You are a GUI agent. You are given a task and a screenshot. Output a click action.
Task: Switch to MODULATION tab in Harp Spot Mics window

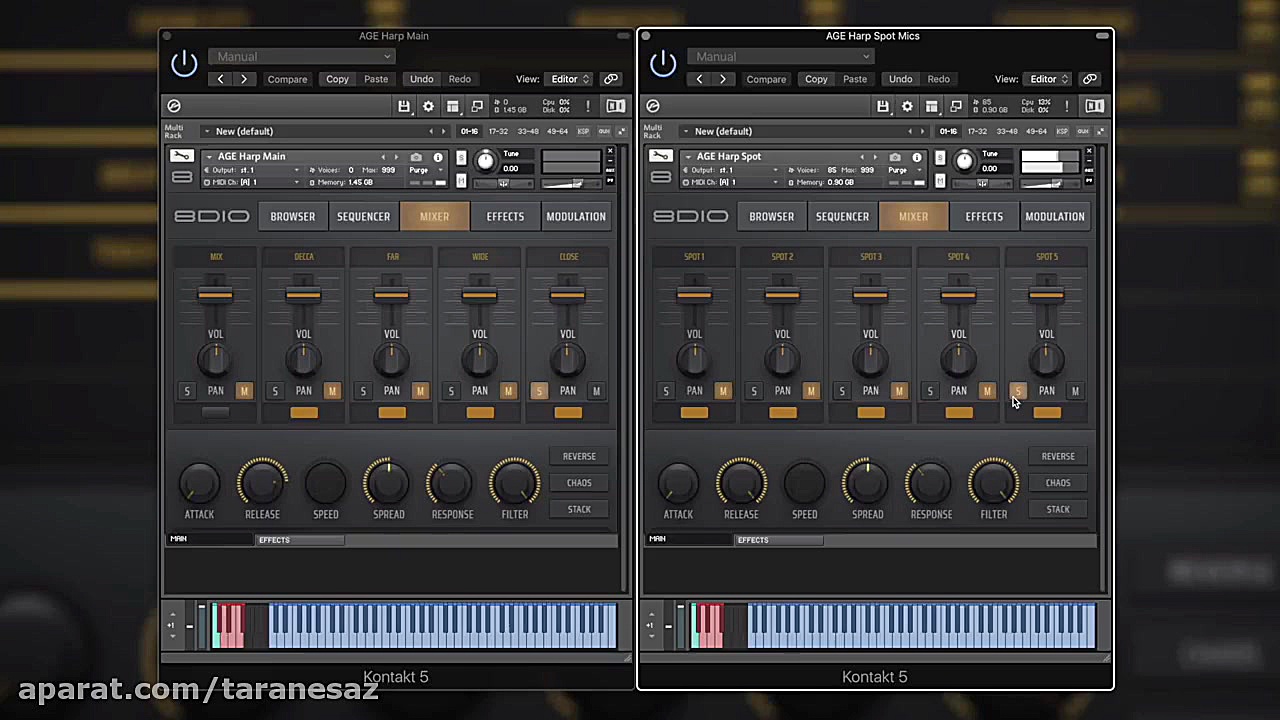coord(1054,216)
